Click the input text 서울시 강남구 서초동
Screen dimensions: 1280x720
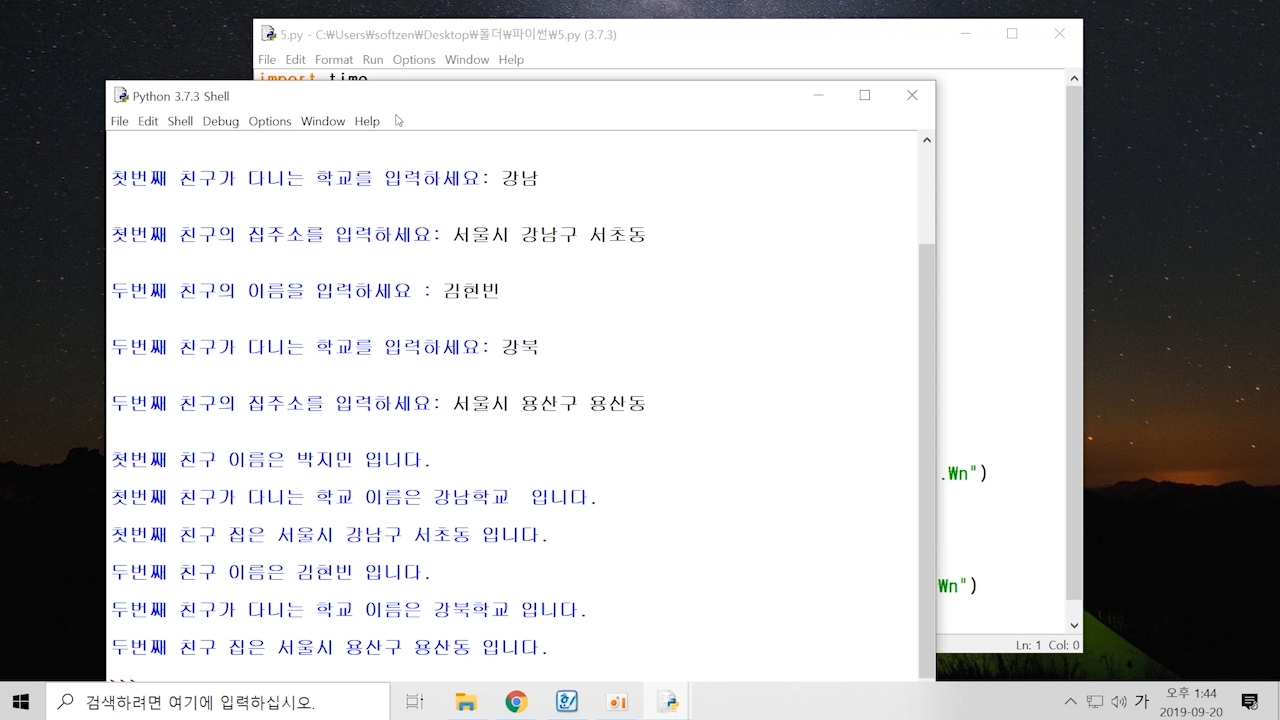pos(549,235)
